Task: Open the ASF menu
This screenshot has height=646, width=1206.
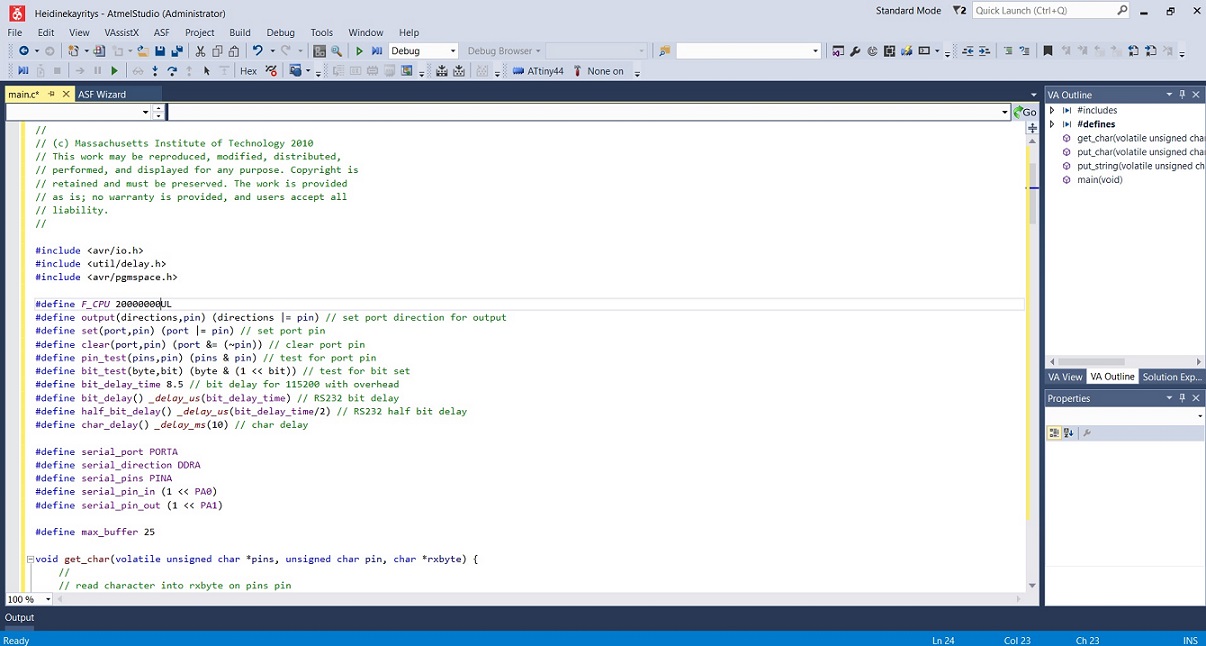Action: click(161, 33)
